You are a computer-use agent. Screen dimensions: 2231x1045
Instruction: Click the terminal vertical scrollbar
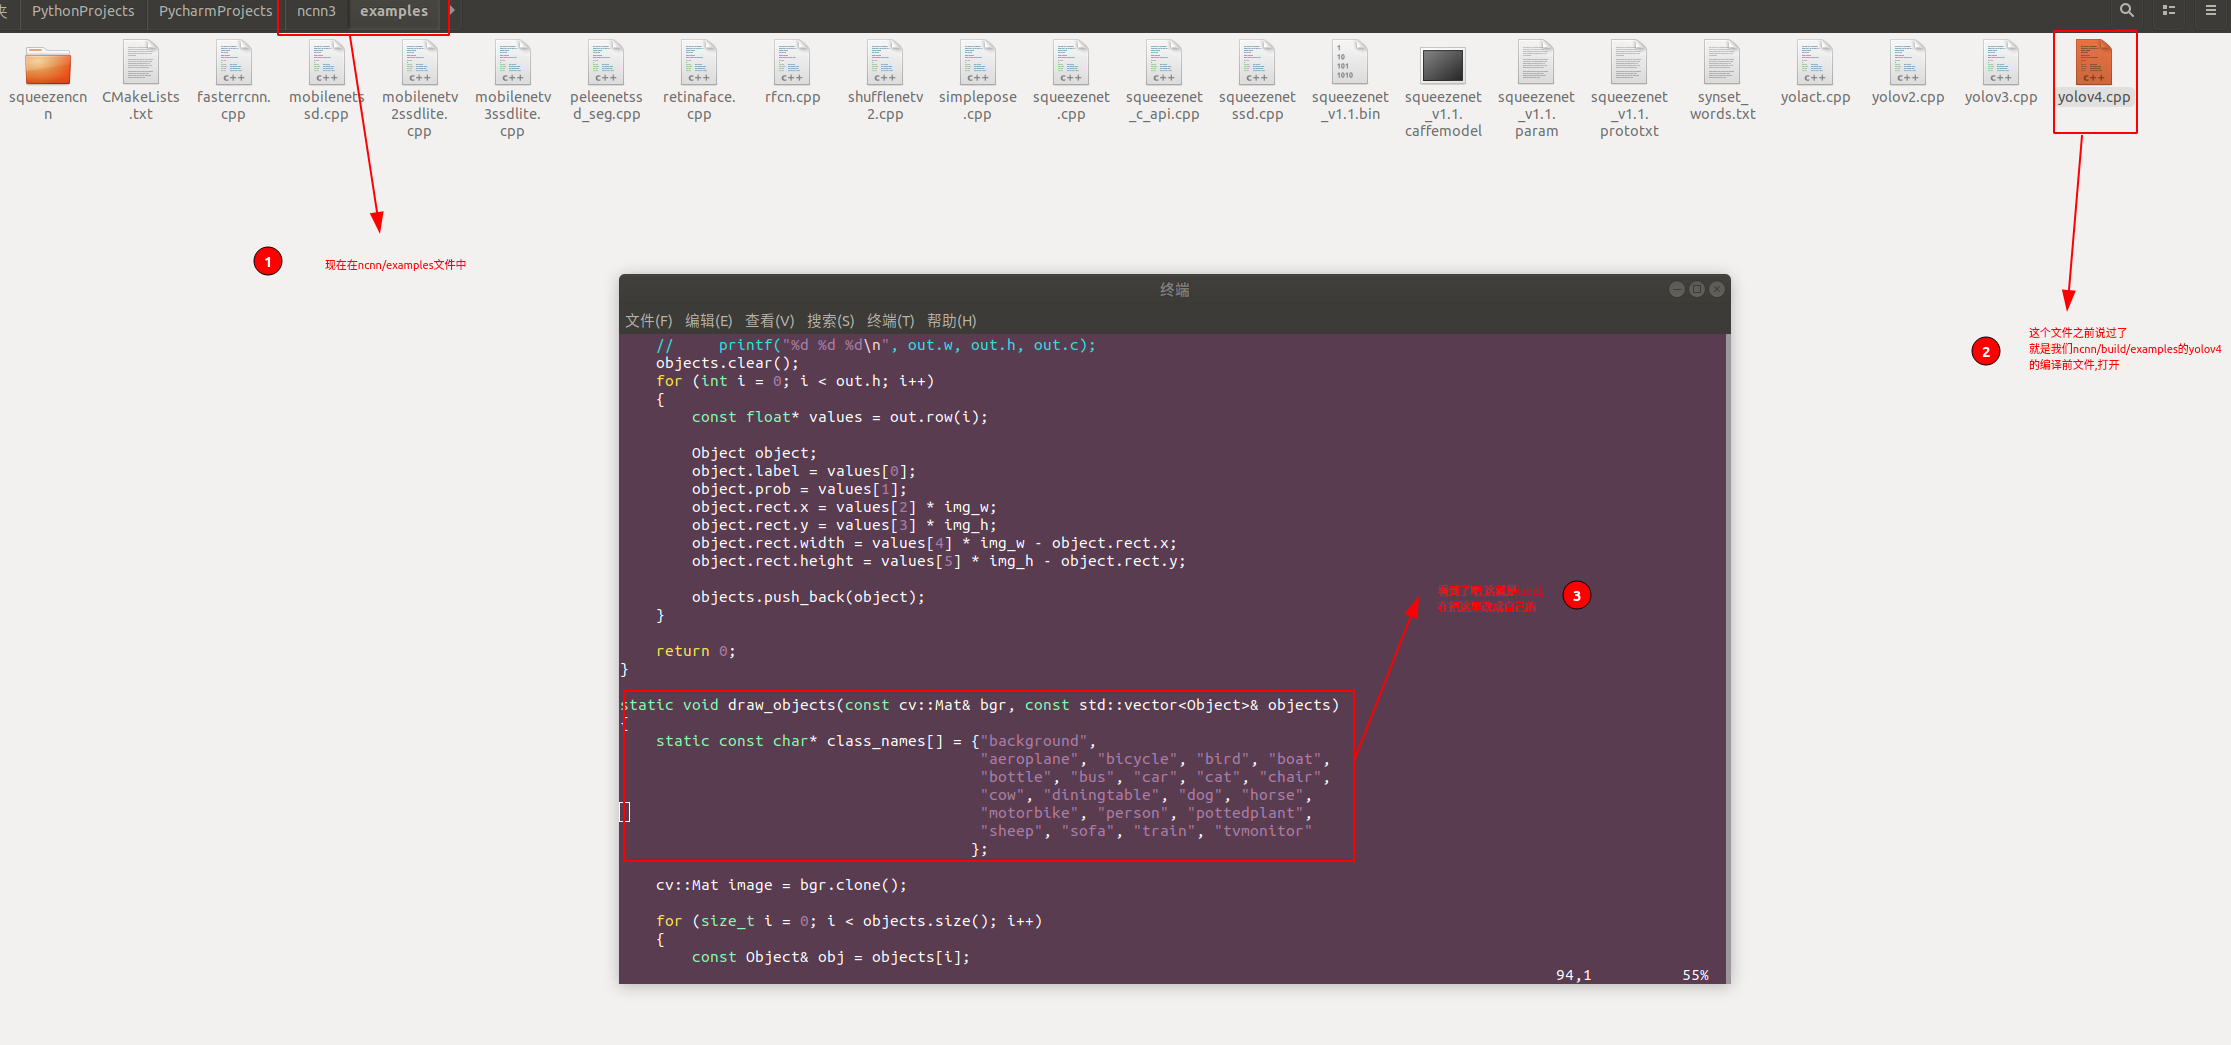(1727, 658)
